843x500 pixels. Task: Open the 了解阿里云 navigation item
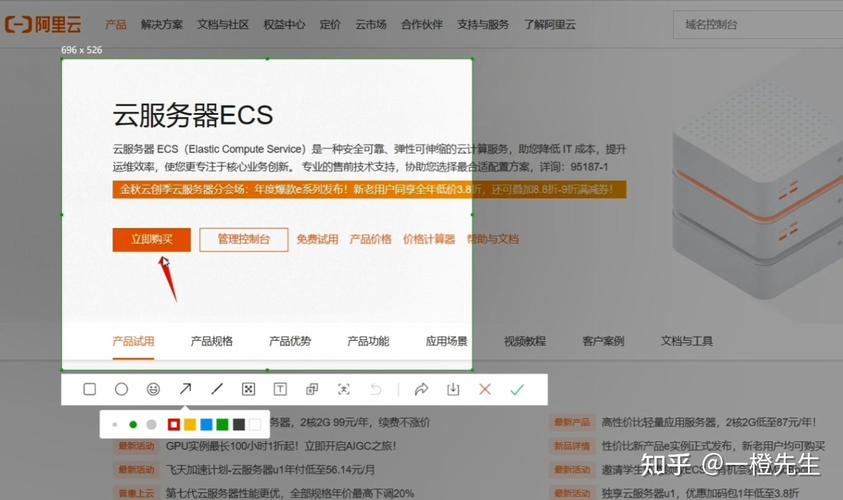click(x=550, y=24)
